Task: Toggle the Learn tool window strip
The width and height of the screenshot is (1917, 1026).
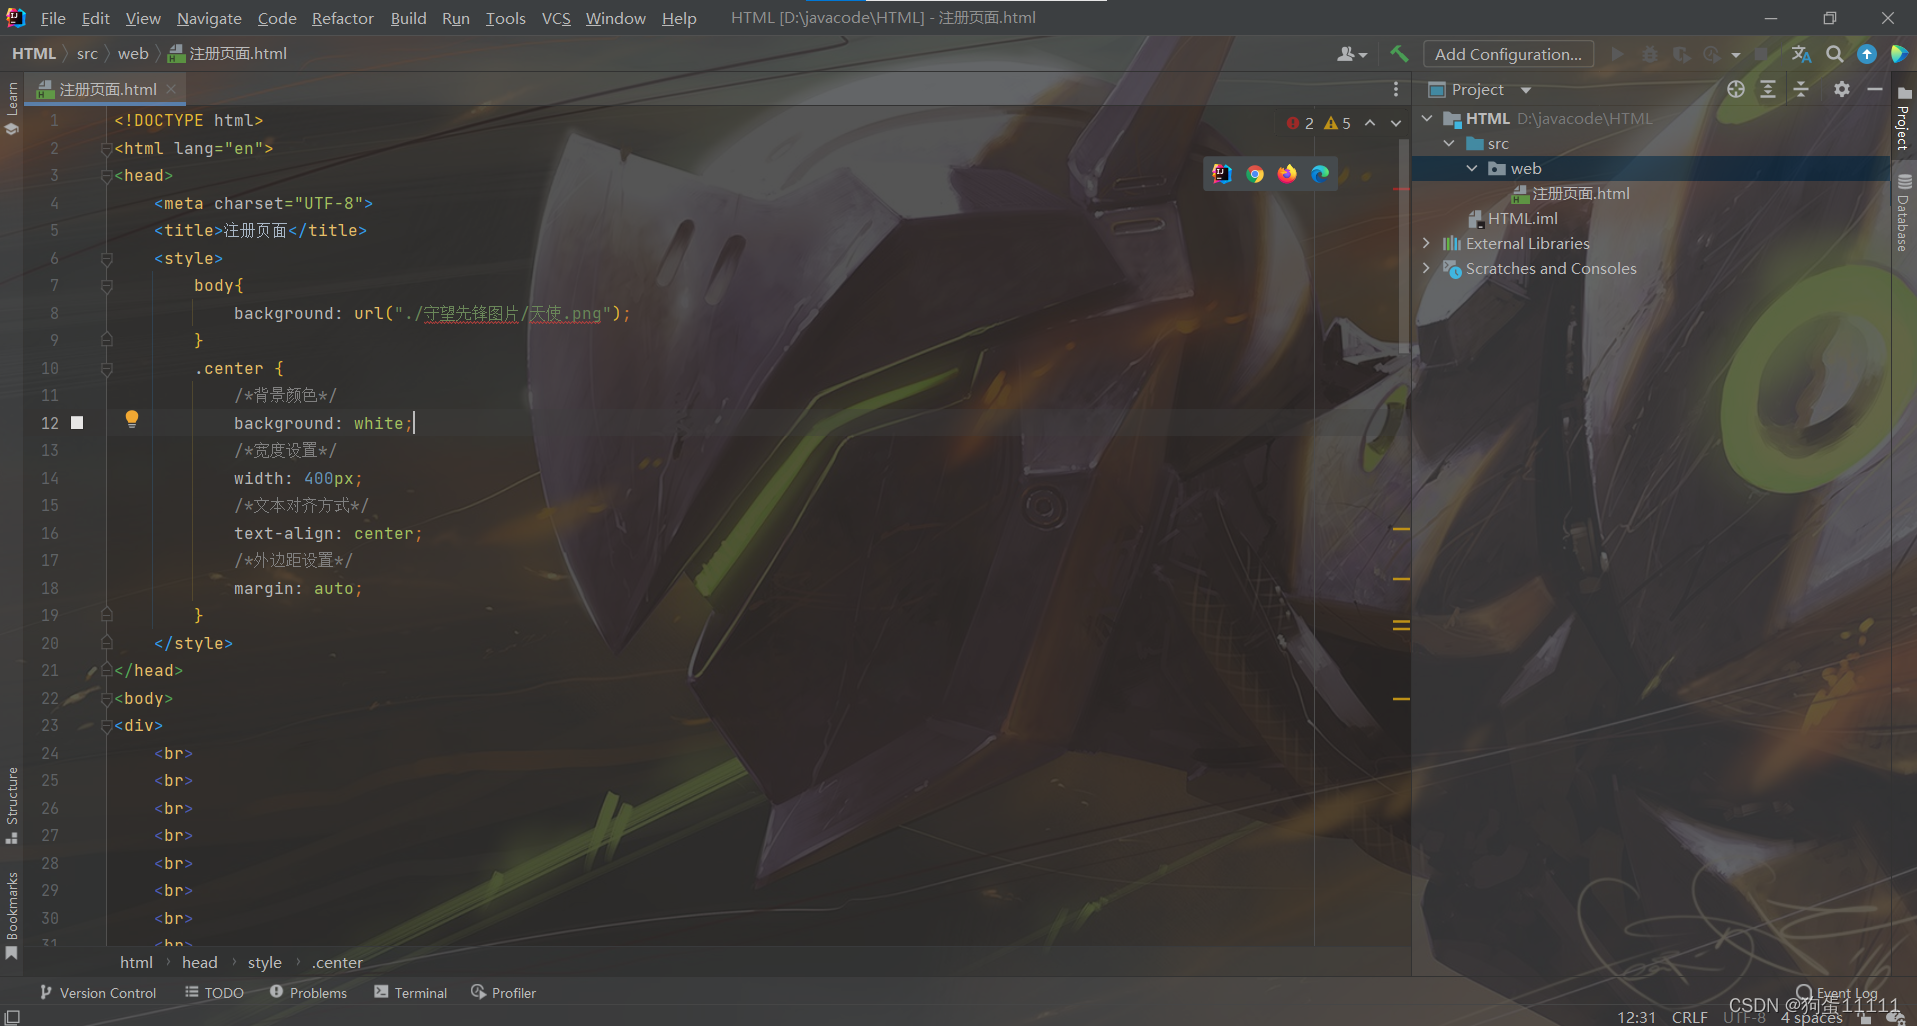Action: 12,107
